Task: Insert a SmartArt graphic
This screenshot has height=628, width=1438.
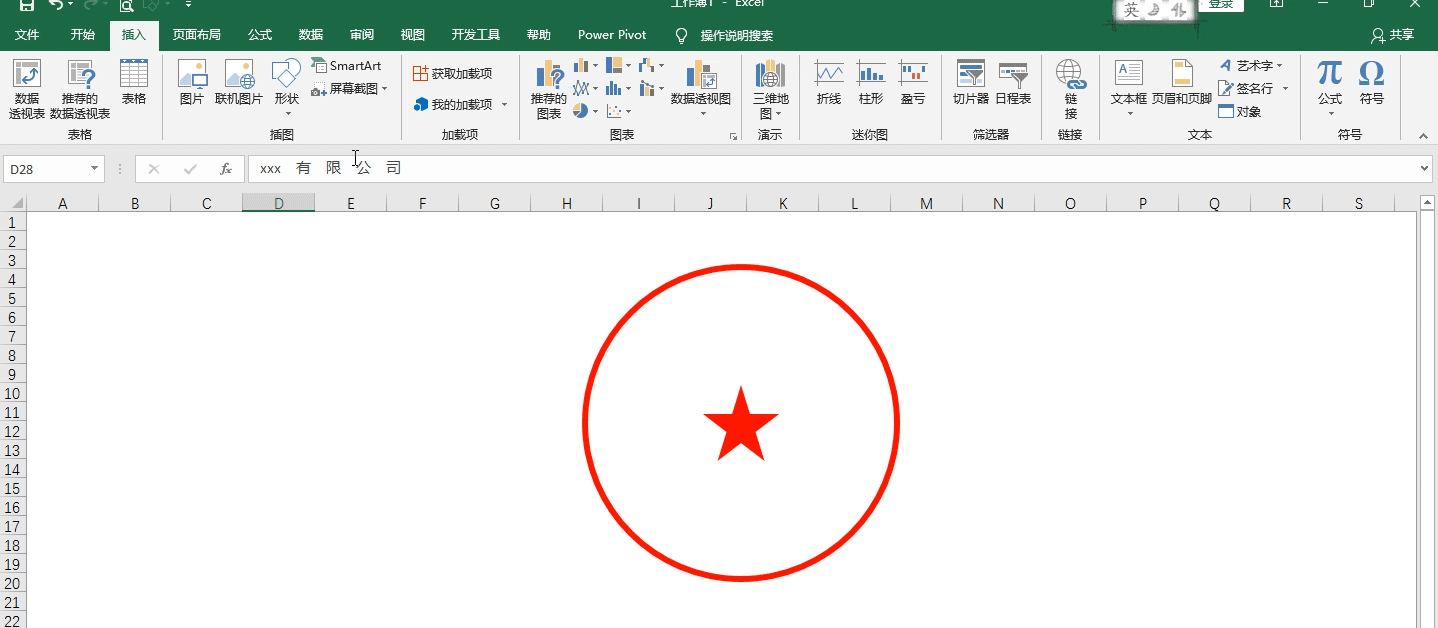Action: 346,65
